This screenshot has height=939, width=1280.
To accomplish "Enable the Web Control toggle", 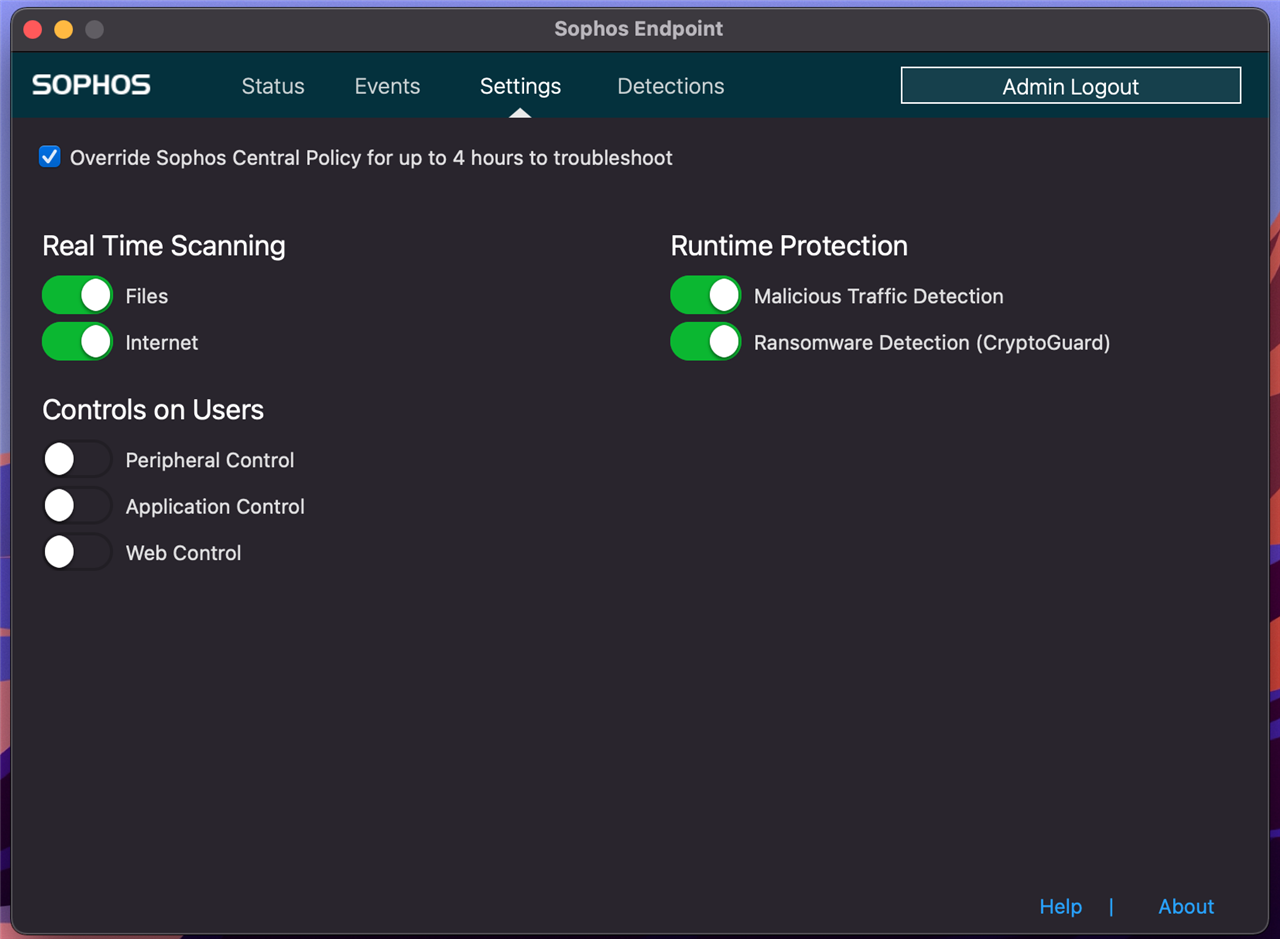I will (77, 552).
